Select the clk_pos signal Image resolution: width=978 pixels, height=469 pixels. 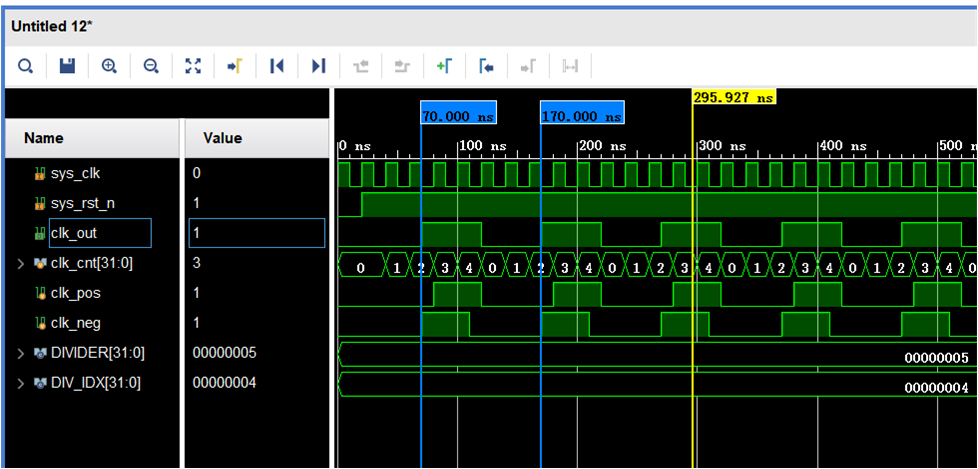(76, 293)
